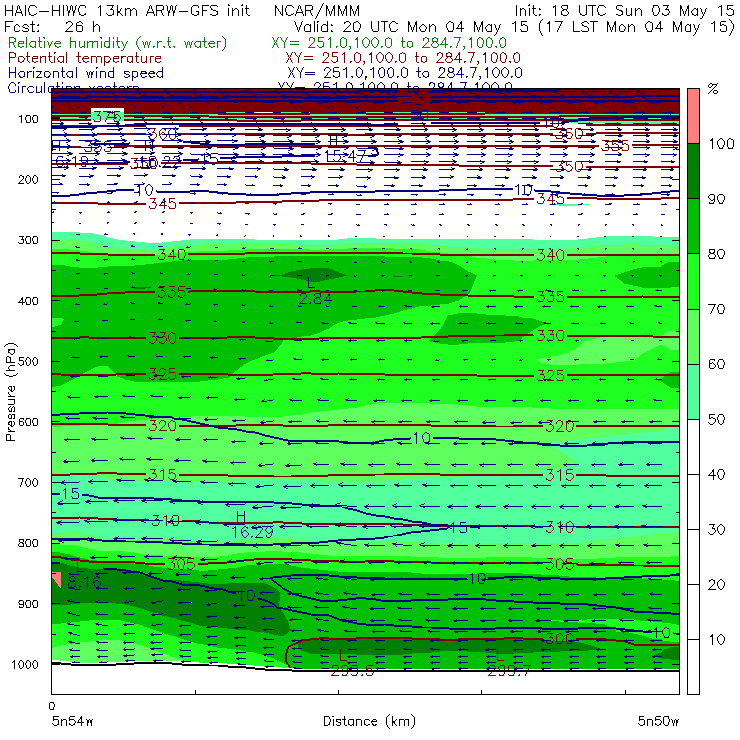Click the darkest green 90–100% colorbar segment
This screenshot has width=740, height=740.
tap(693, 171)
